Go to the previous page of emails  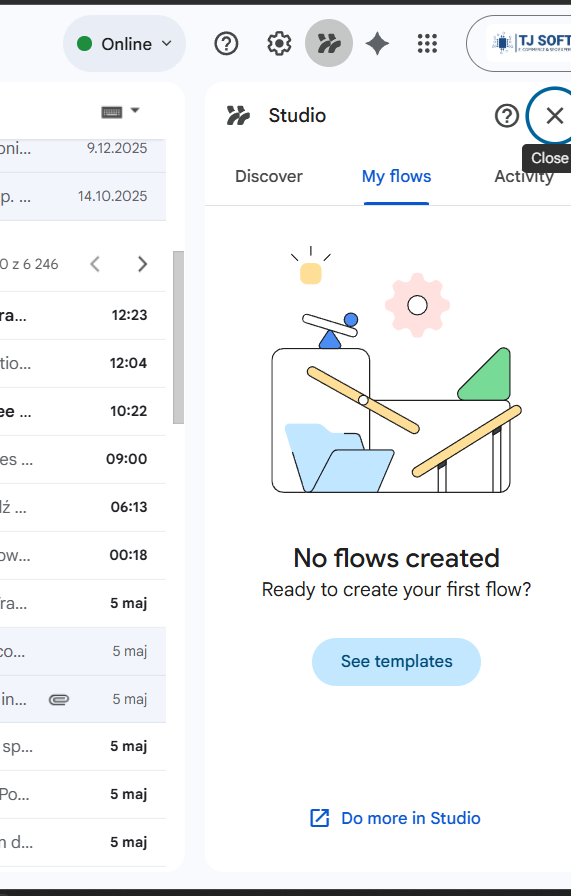click(x=95, y=264)
